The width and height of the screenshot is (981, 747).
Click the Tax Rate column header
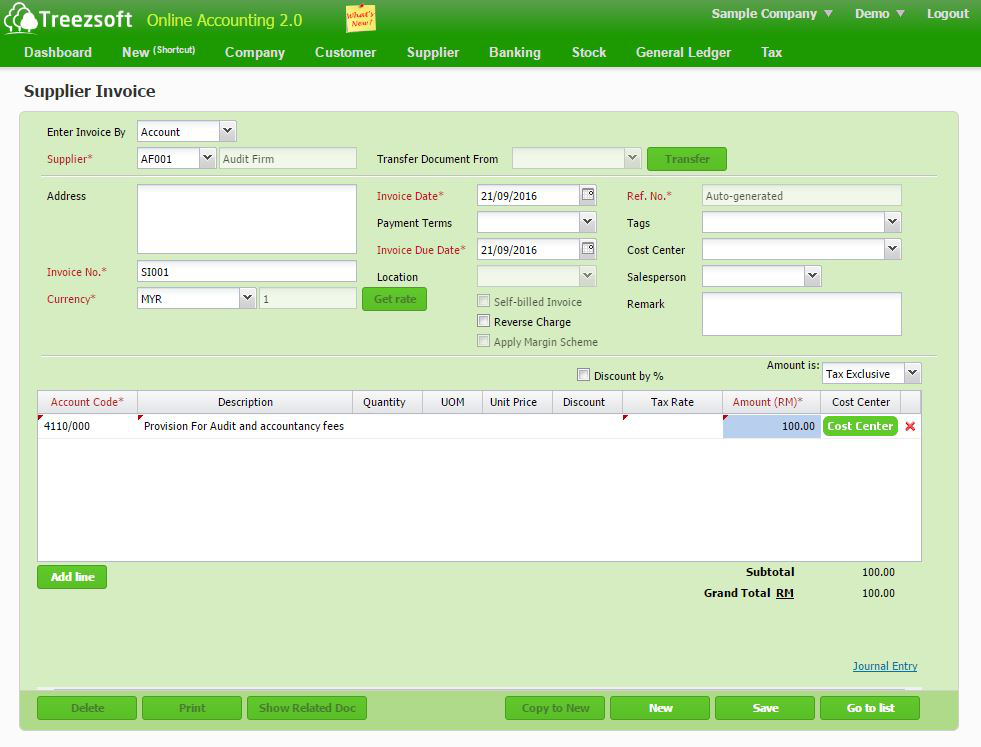(x=672, y=402)
